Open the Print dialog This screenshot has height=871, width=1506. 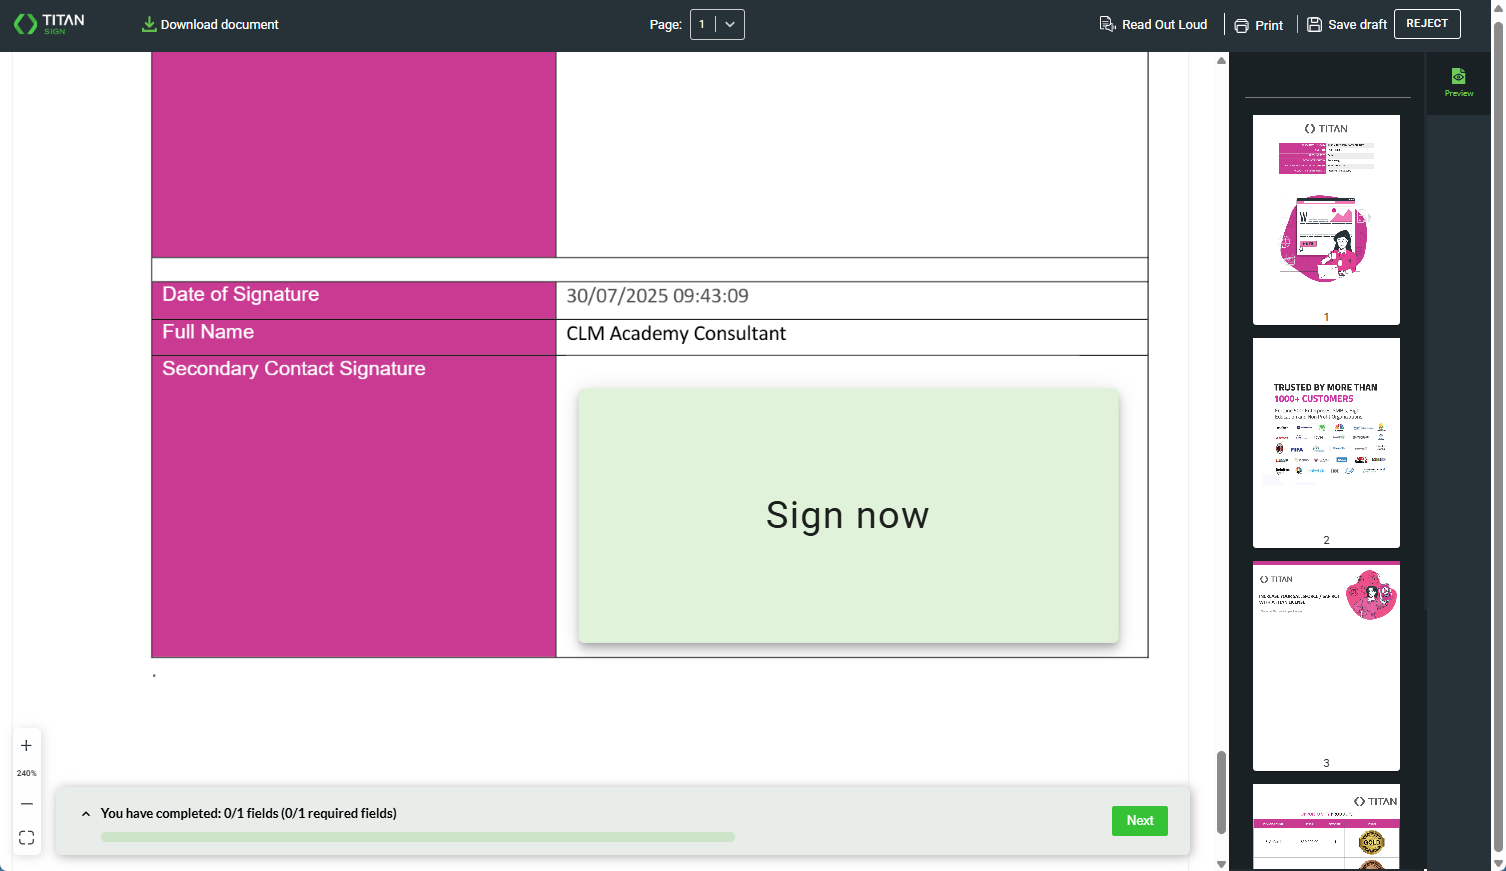point(1259,24)
